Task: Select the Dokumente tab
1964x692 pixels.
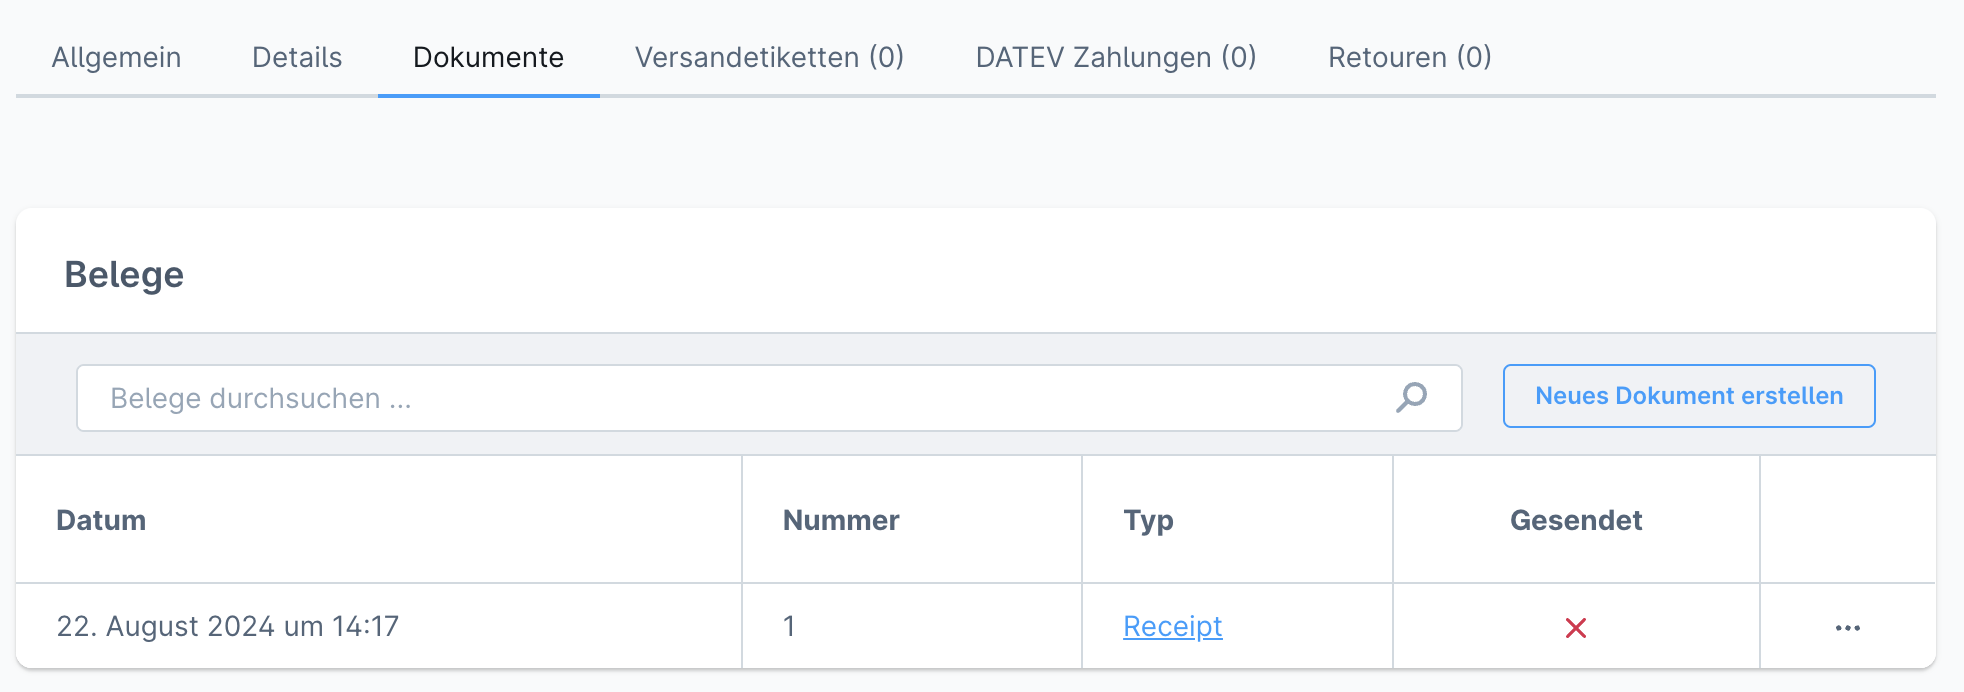Action: pos(488,57)
